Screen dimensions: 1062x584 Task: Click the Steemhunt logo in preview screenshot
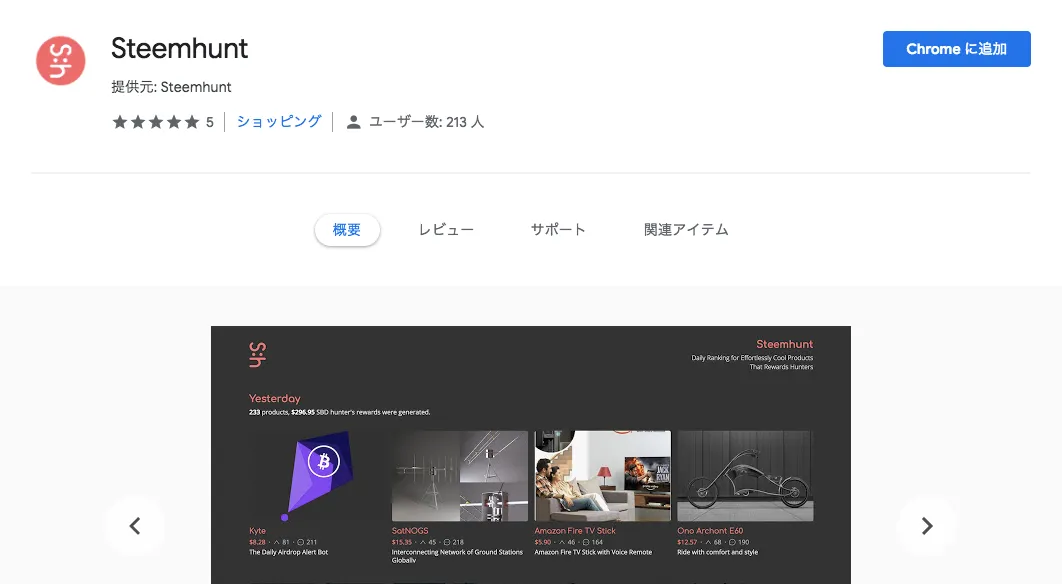click(x=257, y=354)
